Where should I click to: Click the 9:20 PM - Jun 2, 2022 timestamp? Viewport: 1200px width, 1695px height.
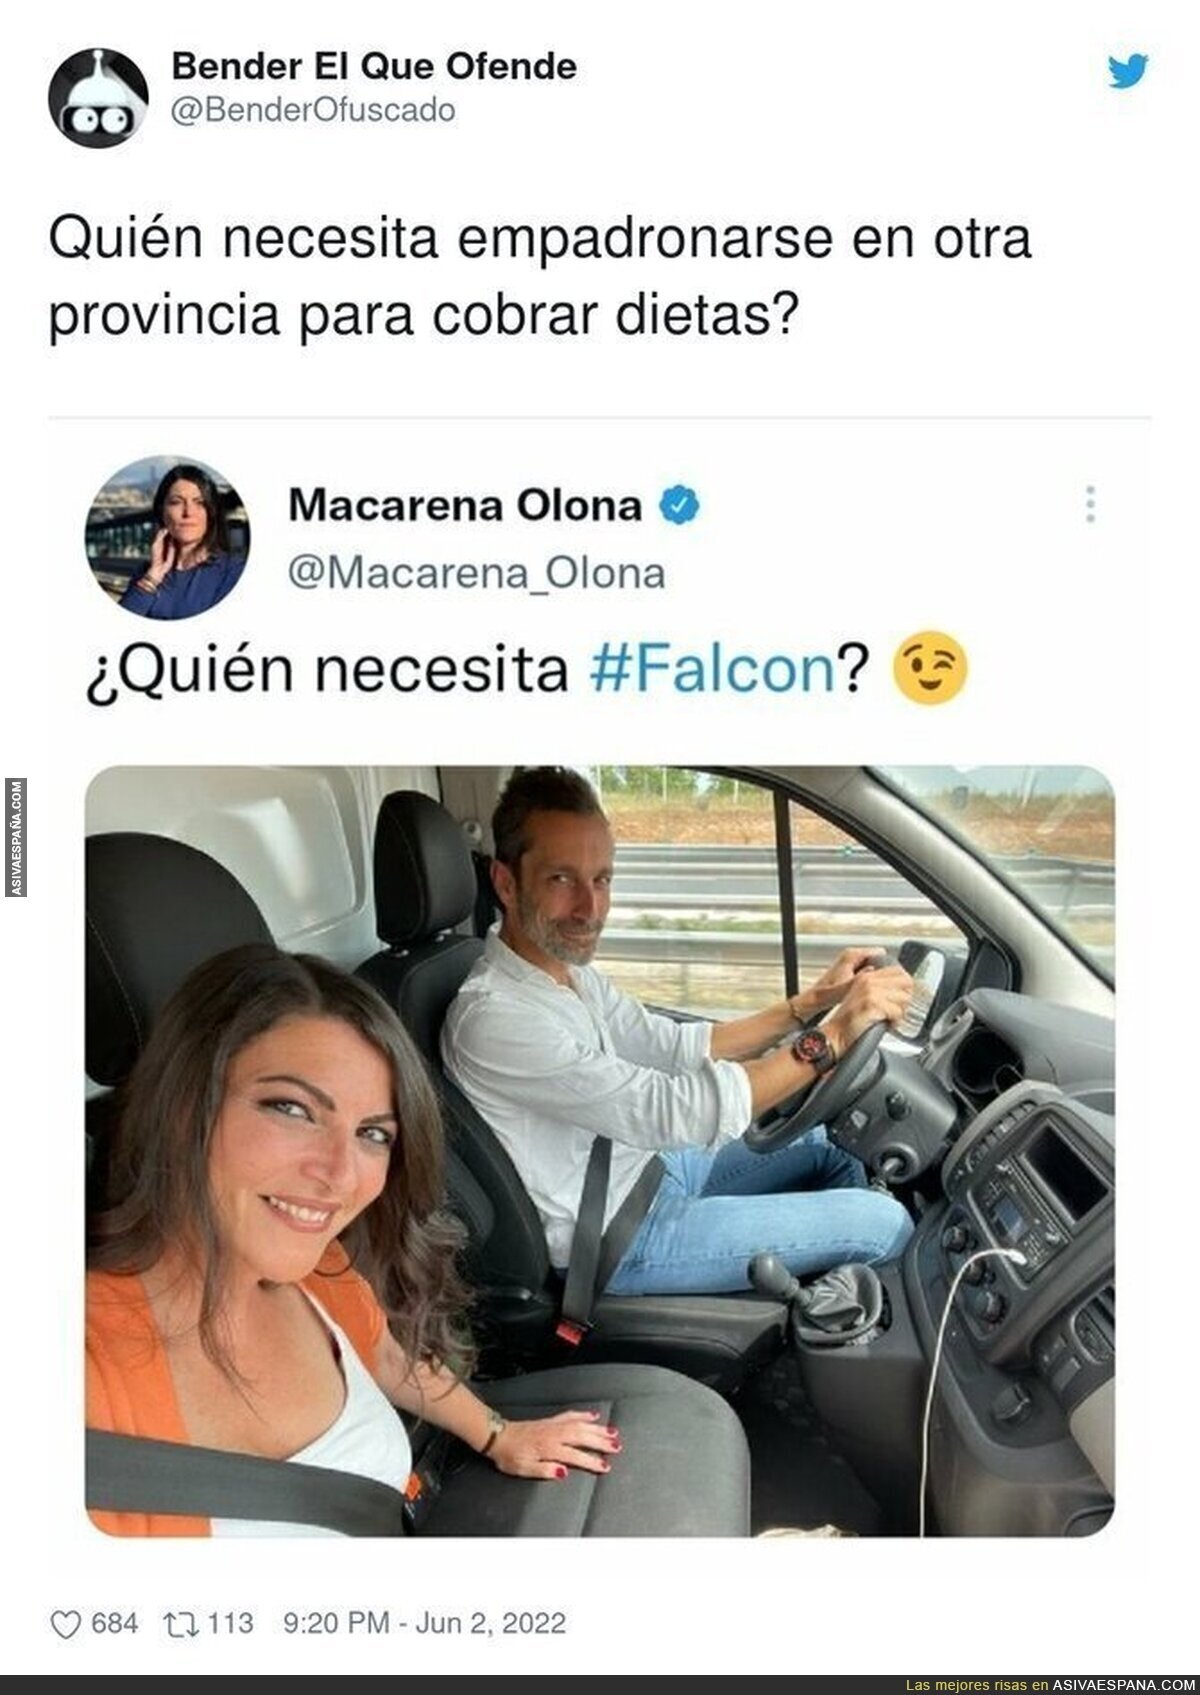click(424, 1622)
